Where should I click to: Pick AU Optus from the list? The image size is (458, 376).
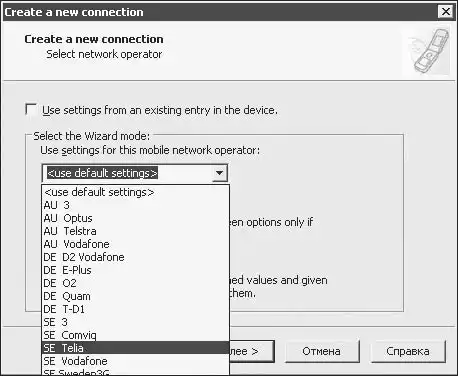(x=135, y=218)
